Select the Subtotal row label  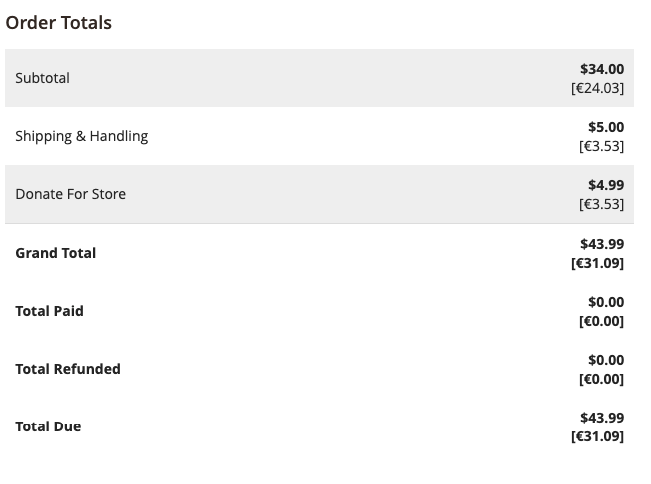point(42,78)
